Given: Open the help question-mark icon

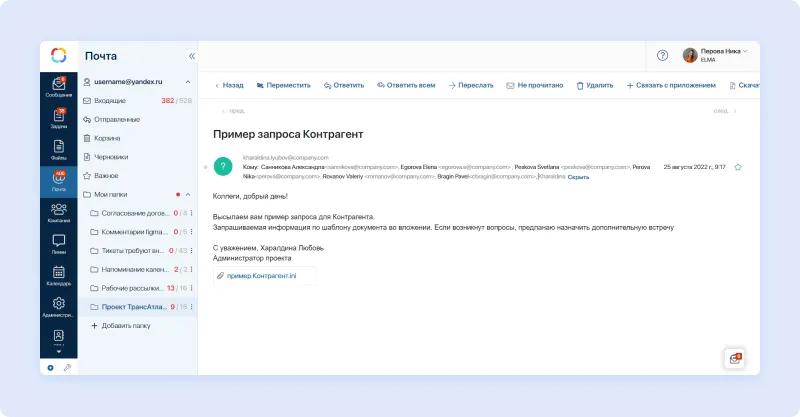Looking at the screenshot, I should point(662,55).
